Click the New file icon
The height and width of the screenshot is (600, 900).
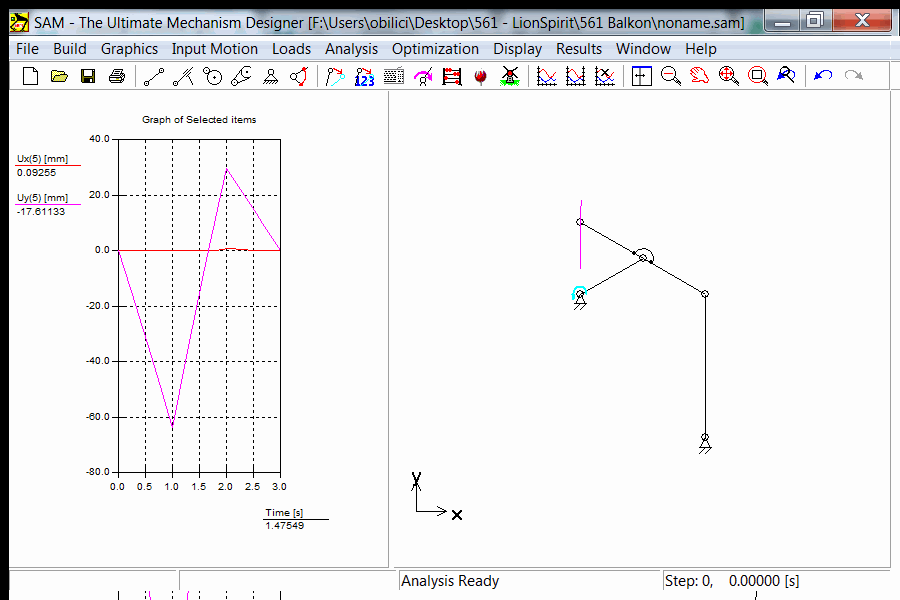click(x=30, y=76)
